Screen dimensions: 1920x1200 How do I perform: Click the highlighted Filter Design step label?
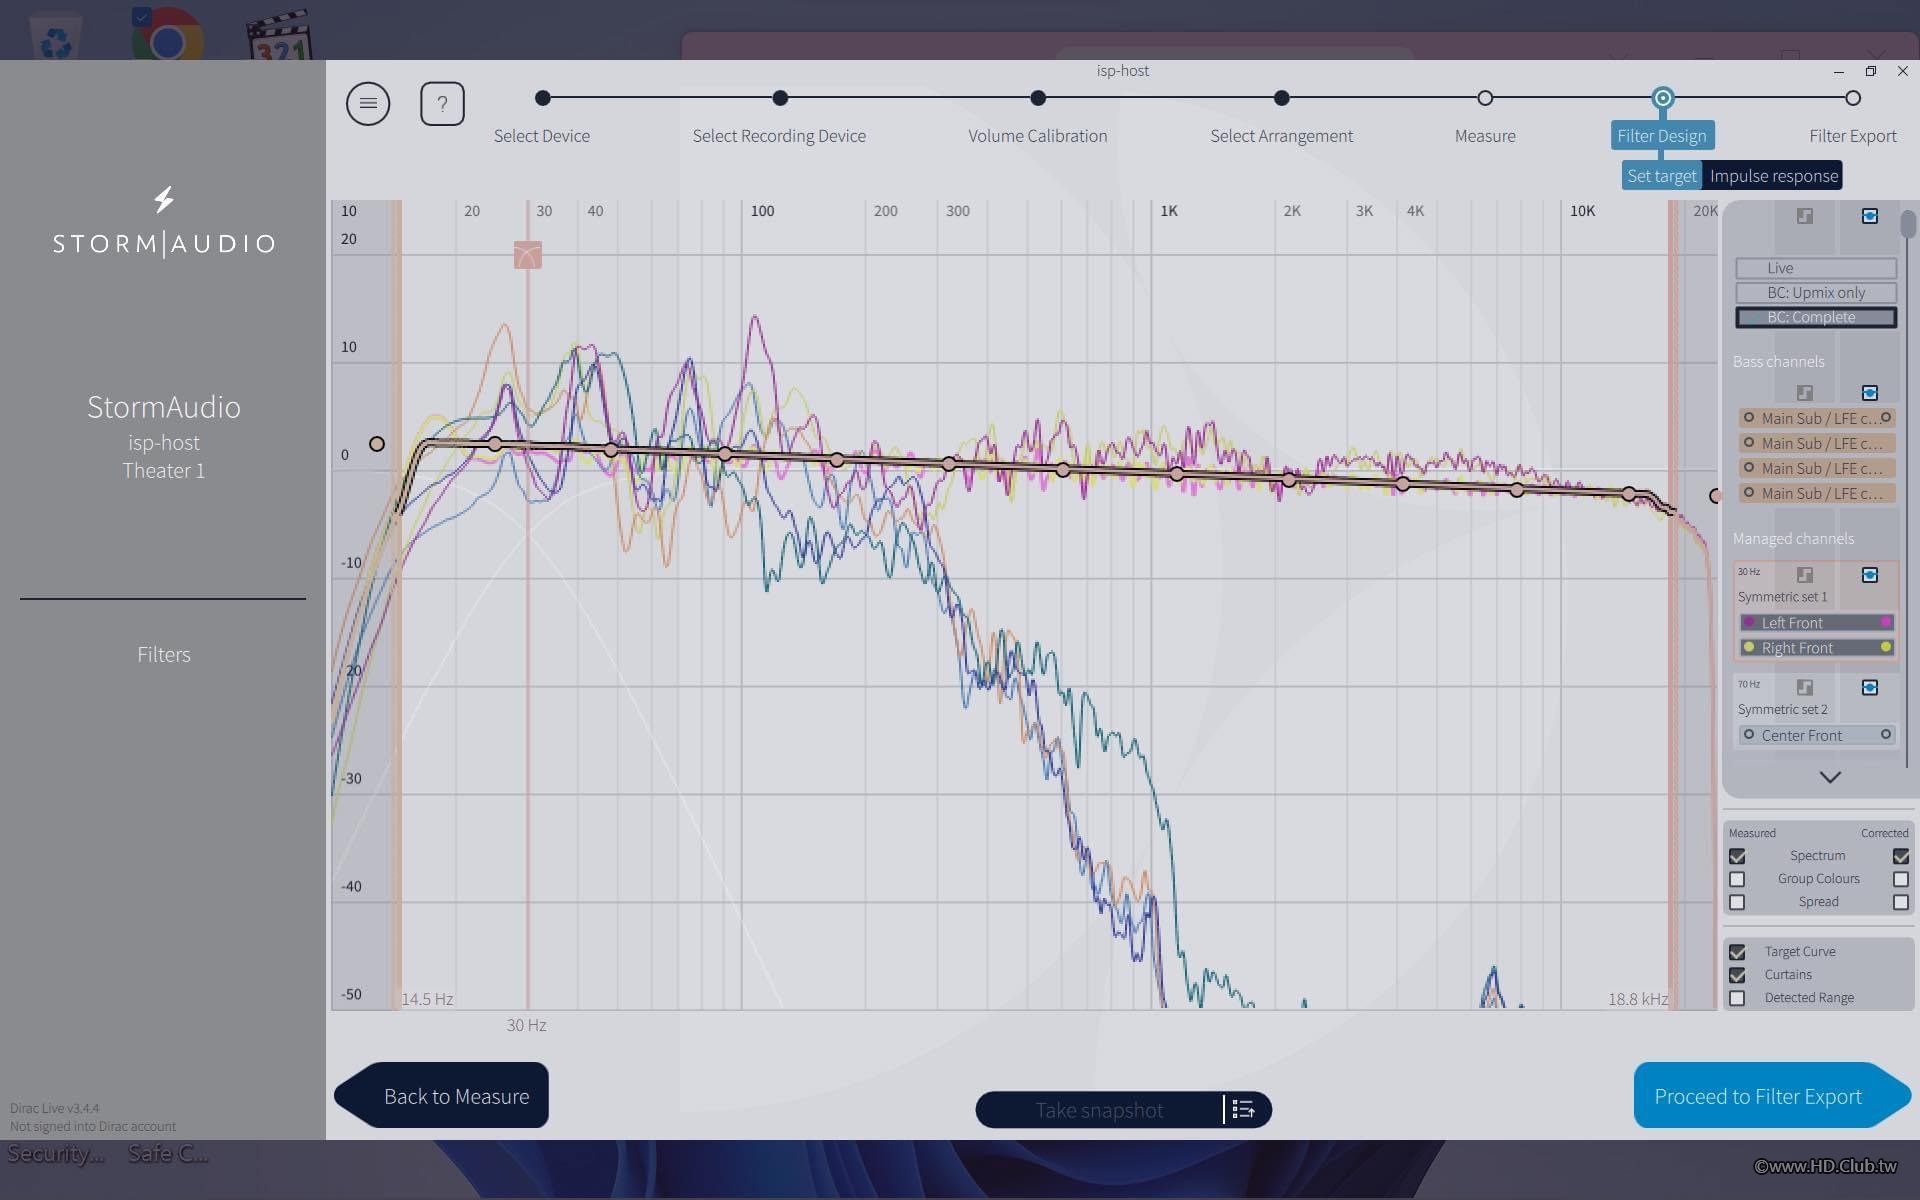pyautogui.click(x=1662, y=135)
